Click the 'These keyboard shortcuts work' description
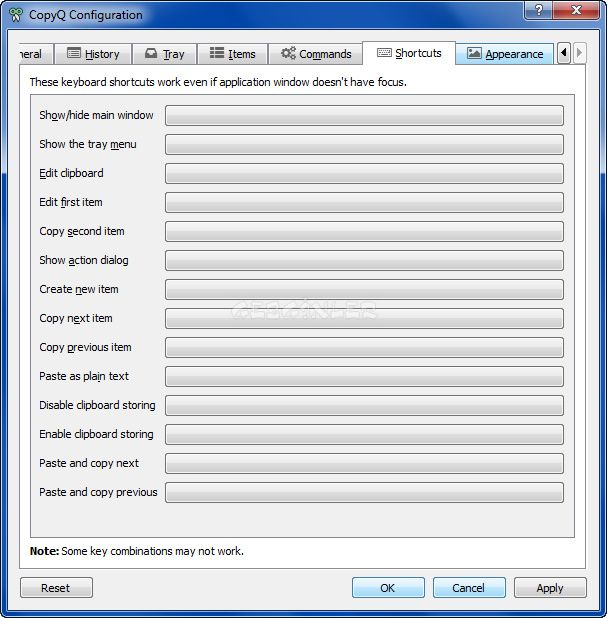 point(218,82)
